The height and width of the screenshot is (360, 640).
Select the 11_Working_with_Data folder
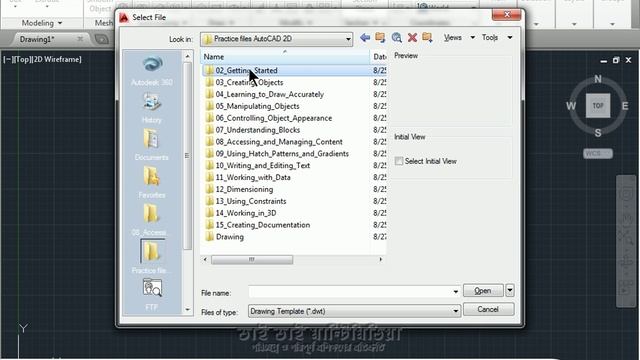[x=253, y=177]
